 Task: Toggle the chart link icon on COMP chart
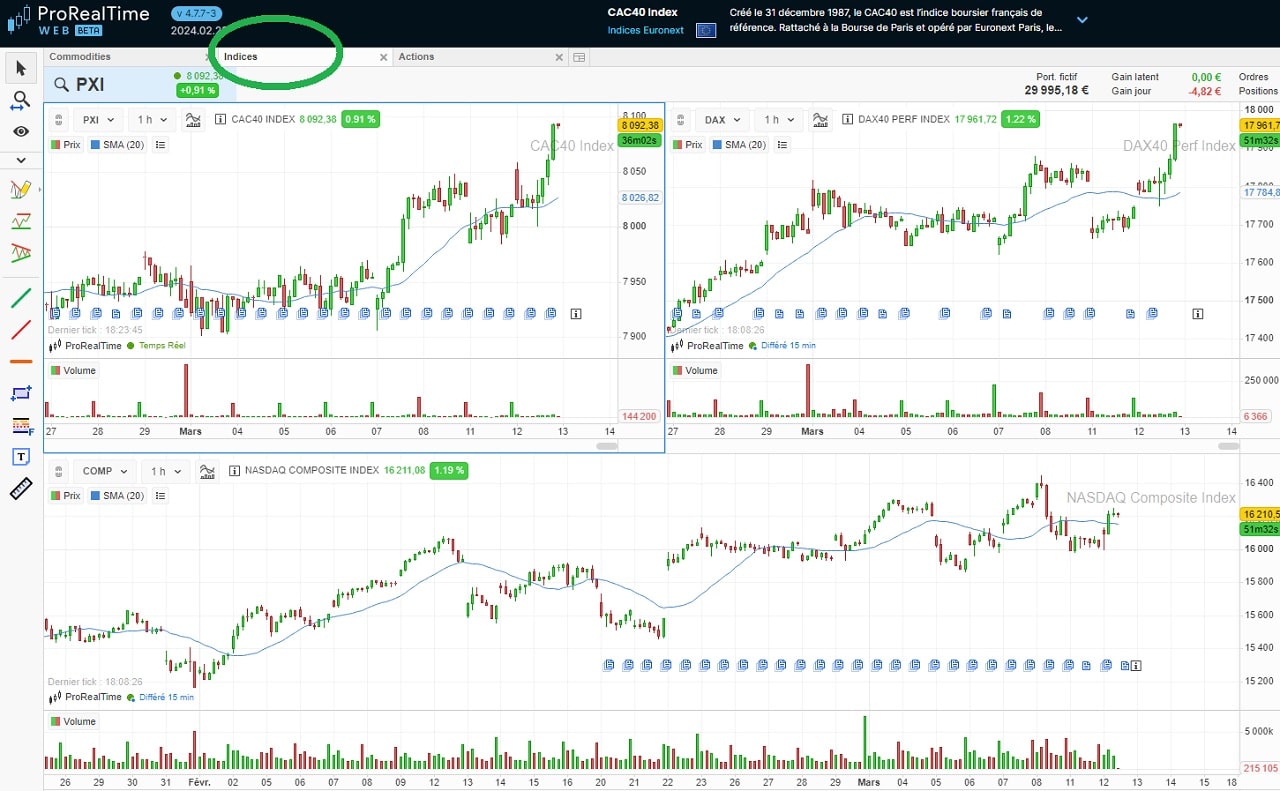[x=58, y=471]
